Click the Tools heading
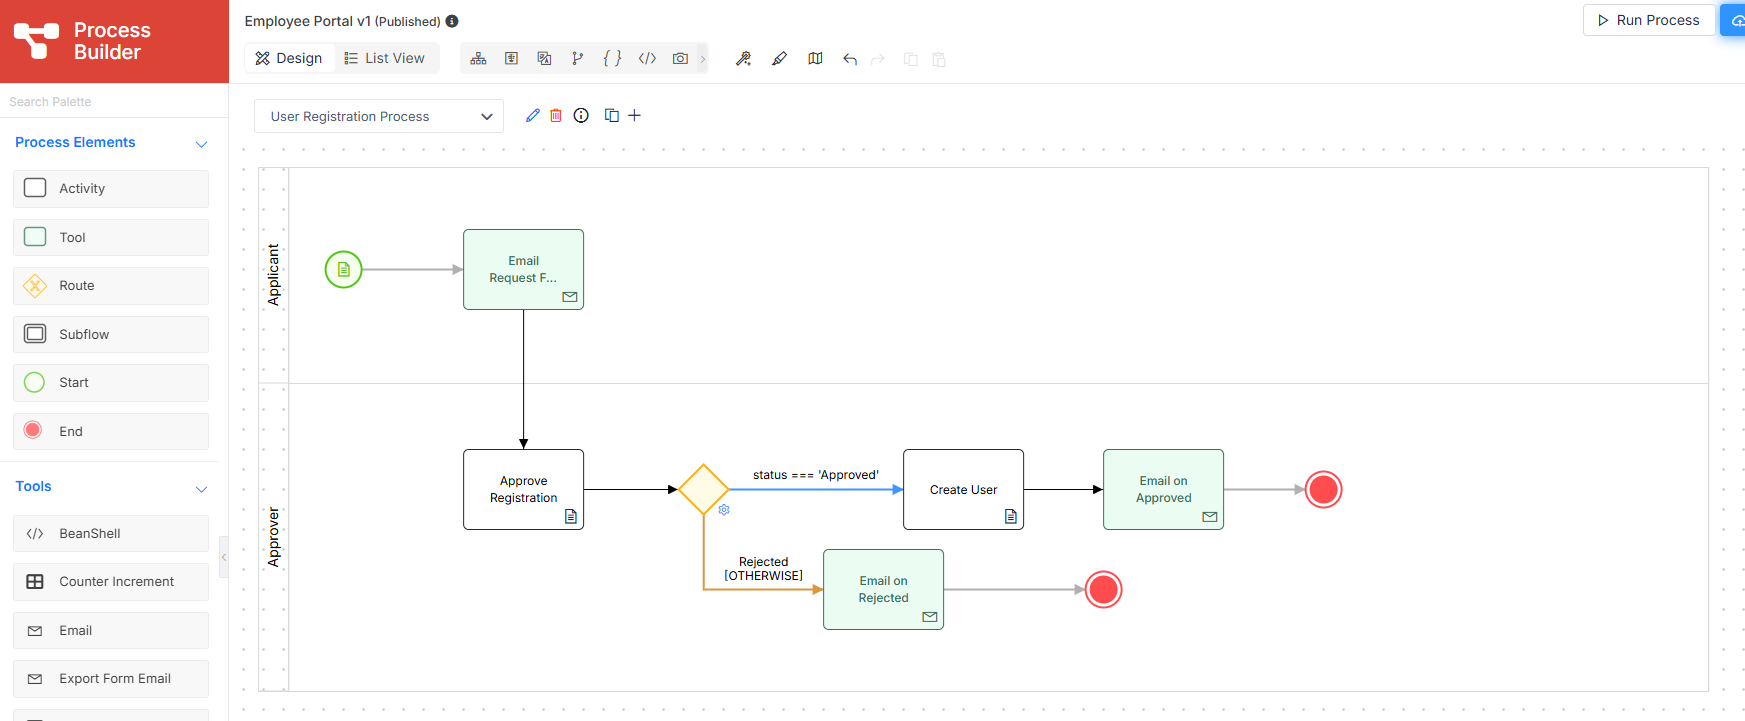The width and height of the screenshot is (1745, 721). click(33, 486)
